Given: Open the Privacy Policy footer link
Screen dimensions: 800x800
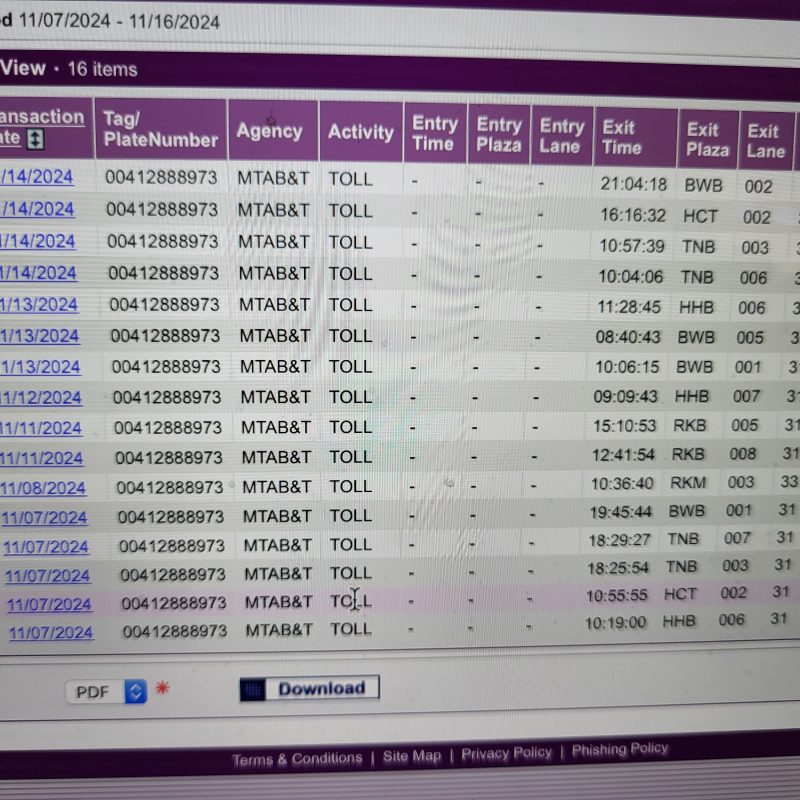Looking at the screenshot, I should click(x=506, y=753).
